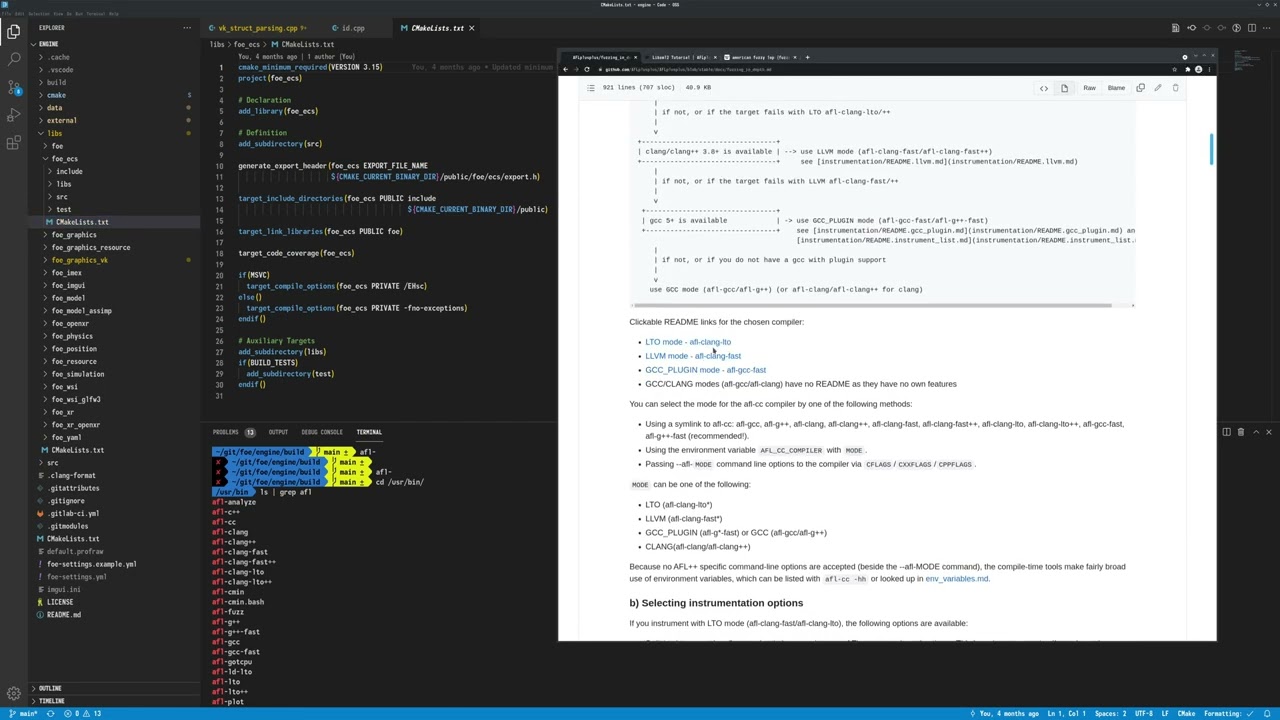Reload the page in browser window
The width and height of the screenshot is (1280, 720).
(x=586, y=69)
